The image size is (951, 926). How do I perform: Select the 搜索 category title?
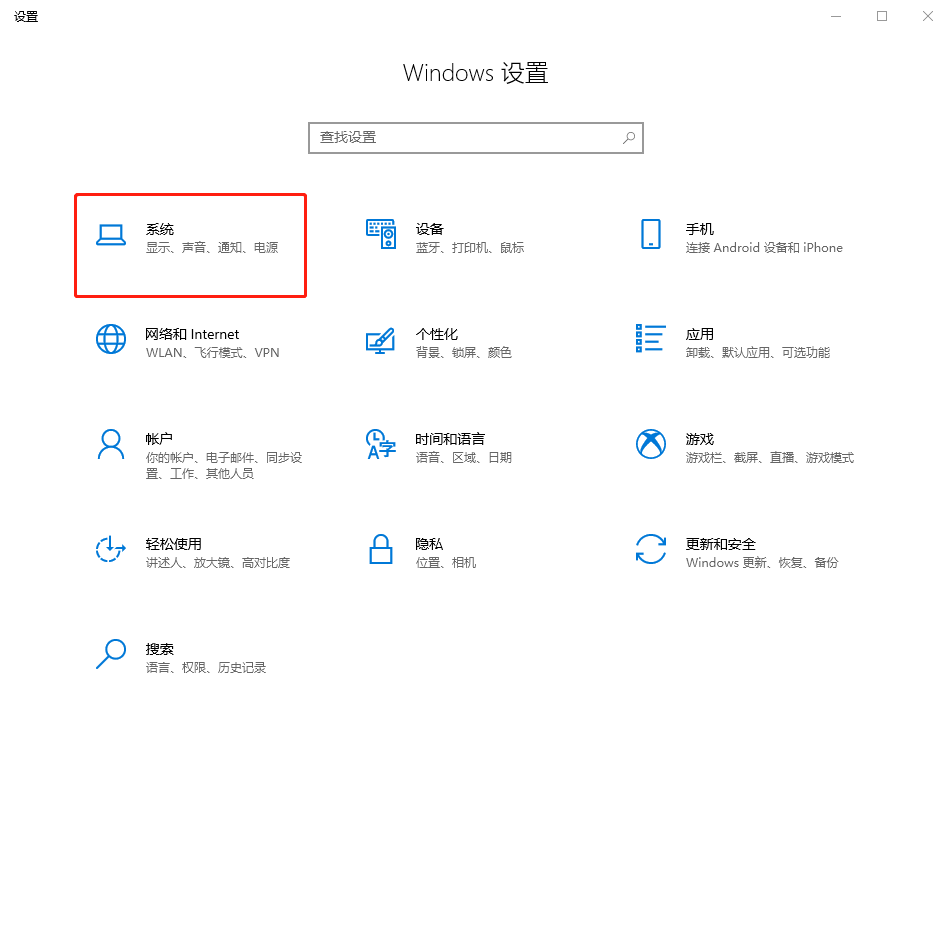pyautogui.click(x=160, y=649)
